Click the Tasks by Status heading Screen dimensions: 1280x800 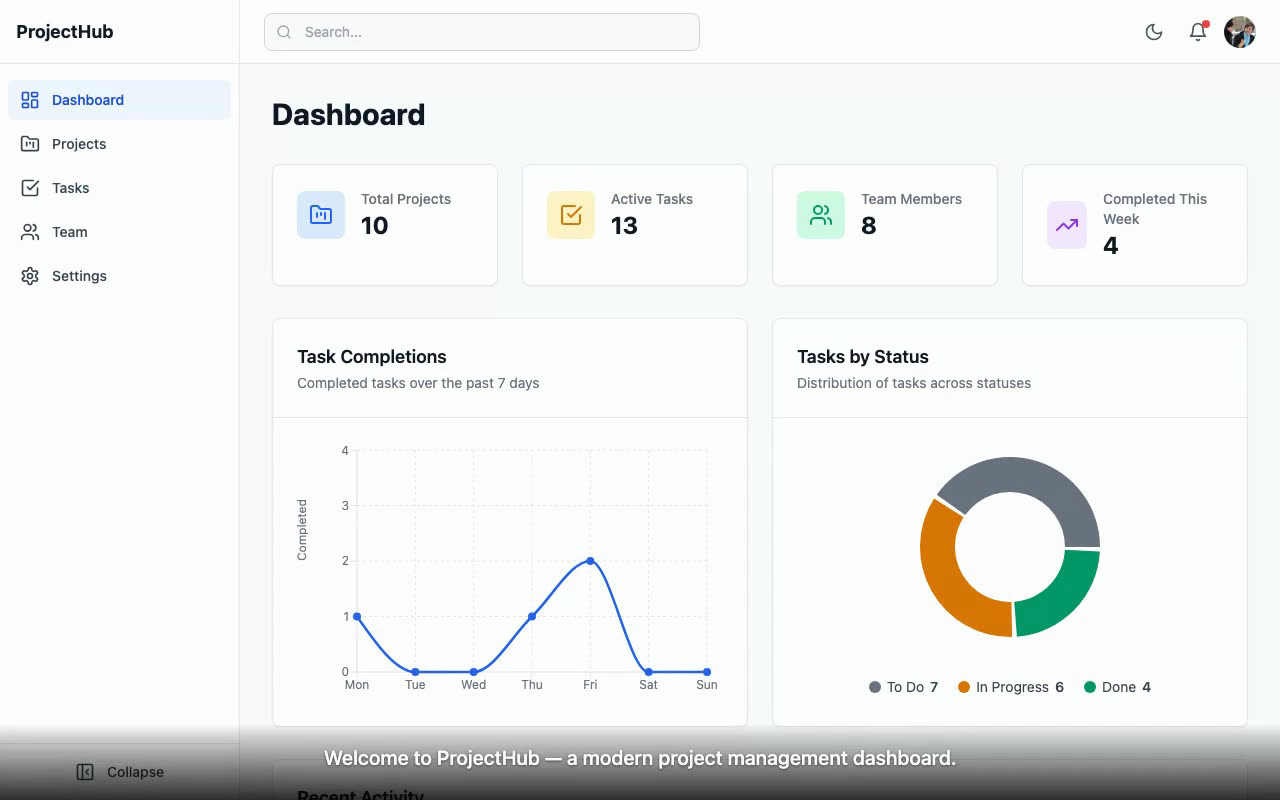tap(863, 357)
